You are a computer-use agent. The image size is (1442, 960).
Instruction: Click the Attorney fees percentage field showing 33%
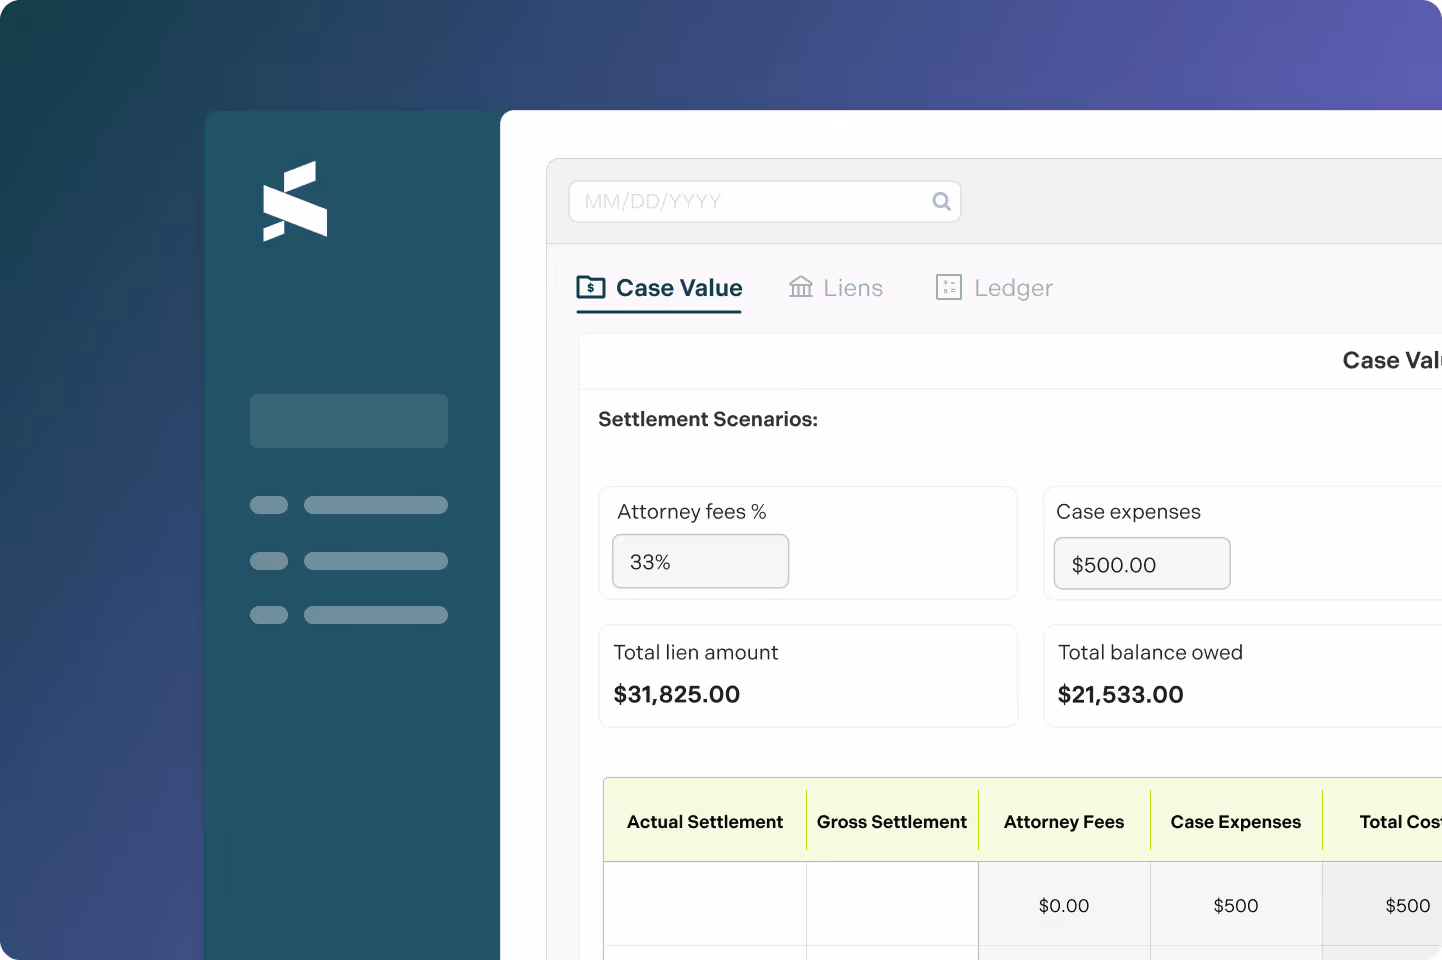(x=700, y=561)
